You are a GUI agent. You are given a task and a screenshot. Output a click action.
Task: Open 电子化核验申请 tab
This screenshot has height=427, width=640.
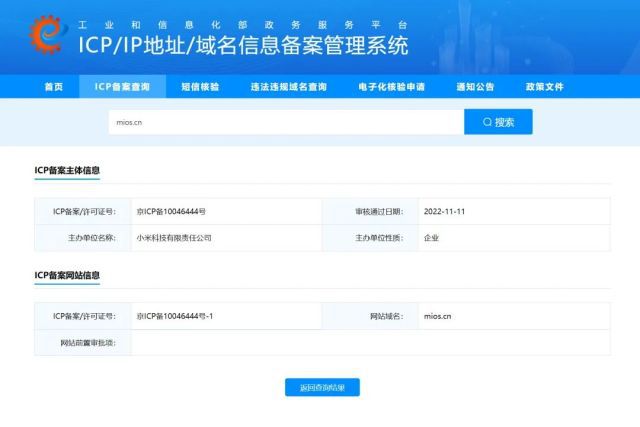coord(391,87)
